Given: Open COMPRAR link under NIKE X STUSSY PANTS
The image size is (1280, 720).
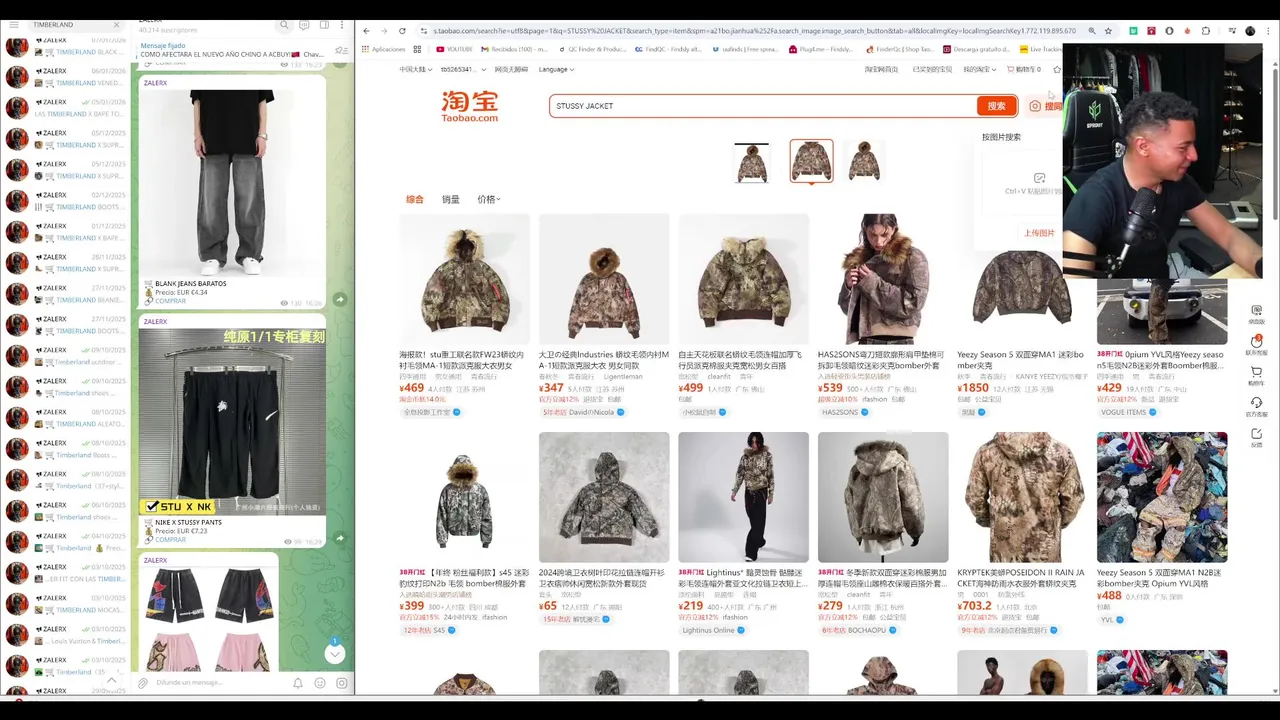Looking at the screenshot, I should point(170,540).
